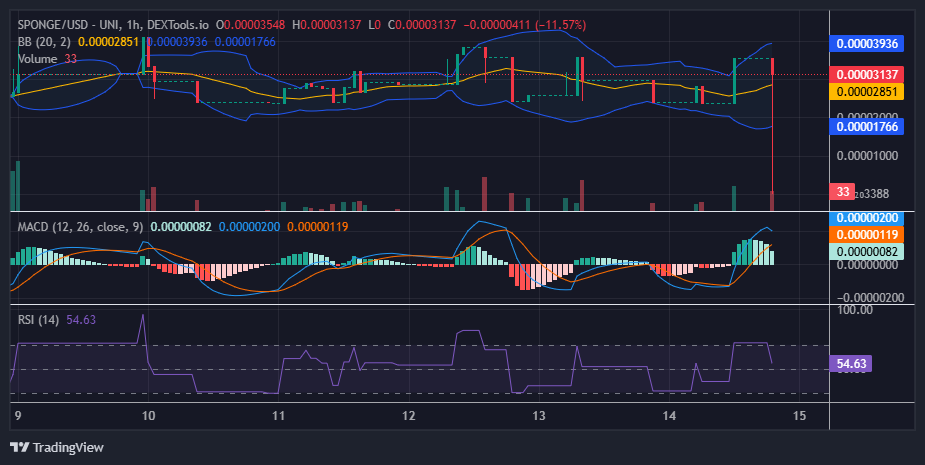The width and height of the screenshot is (925, 465).
Task: Click the orange signal tag 0.00000119
Action: [867, 234]
